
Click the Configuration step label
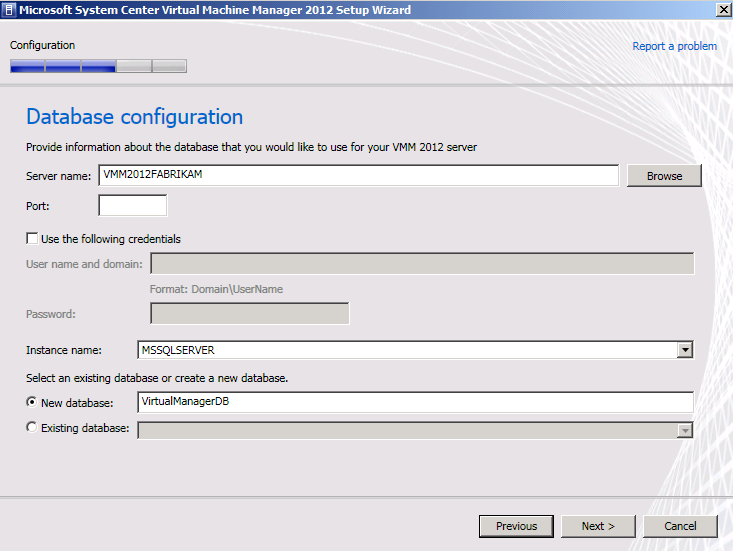[x=43, y=45]
